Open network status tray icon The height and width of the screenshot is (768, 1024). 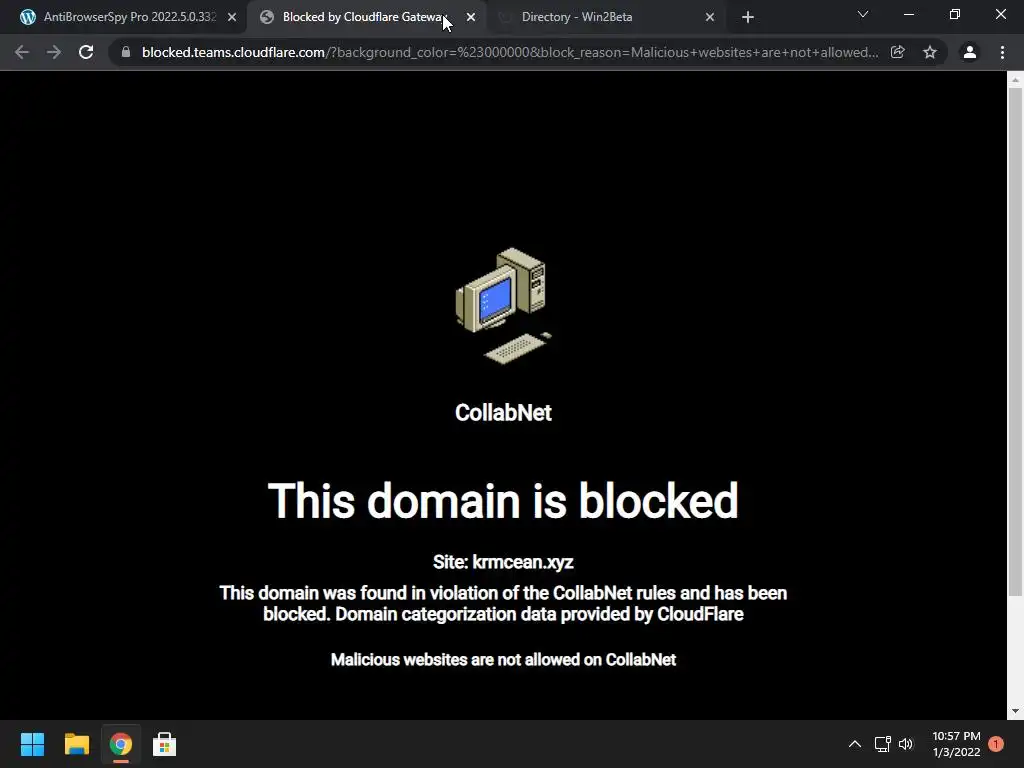pos(882,744)
